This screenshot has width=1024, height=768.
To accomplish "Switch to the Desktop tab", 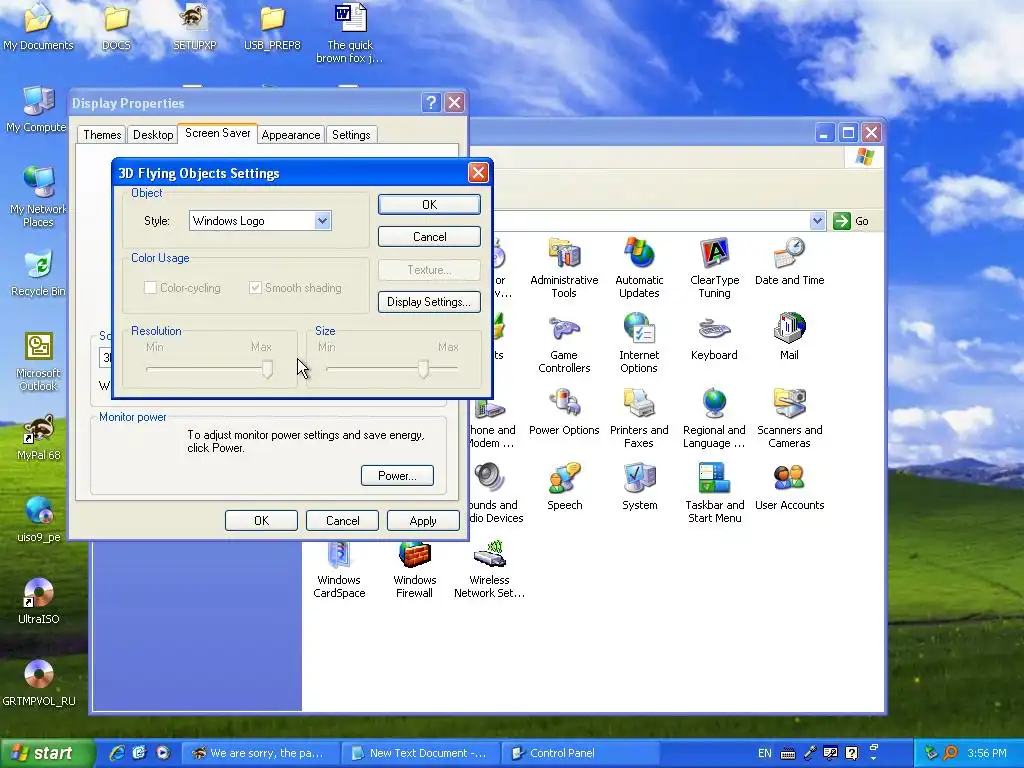I will (x=153, y=135).
